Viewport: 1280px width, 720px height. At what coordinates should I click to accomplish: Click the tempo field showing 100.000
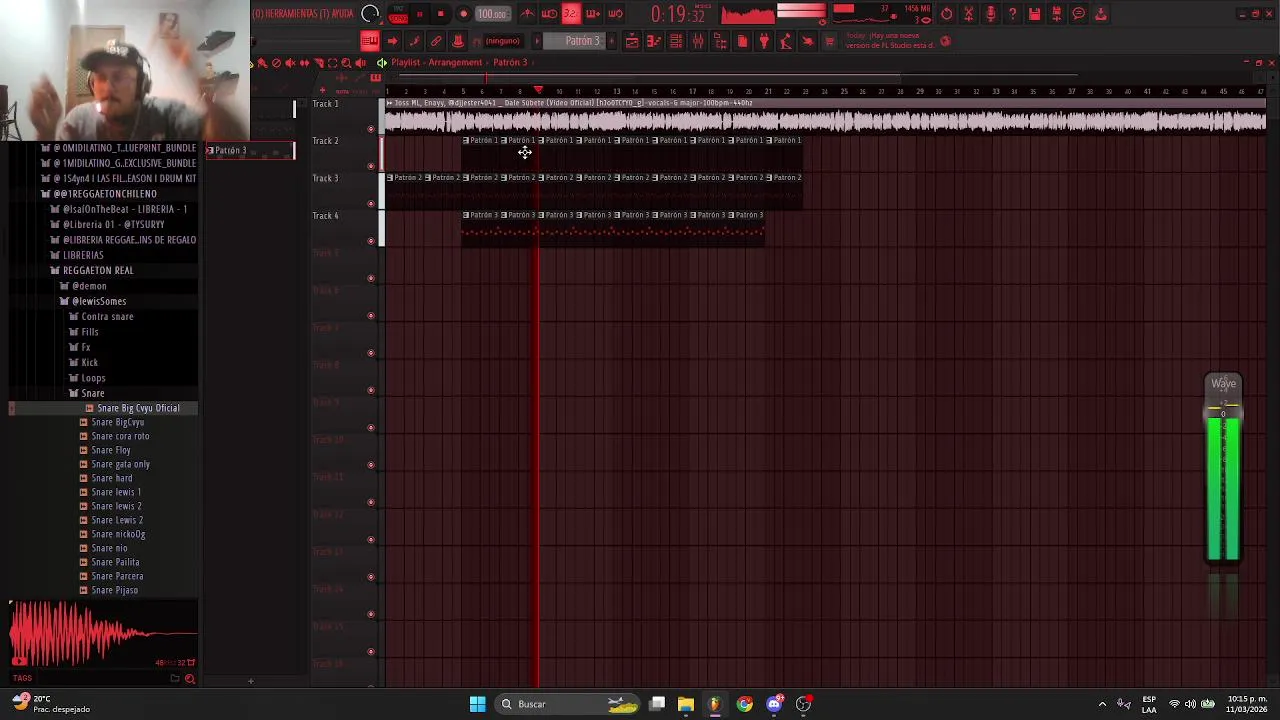point(492,14)
